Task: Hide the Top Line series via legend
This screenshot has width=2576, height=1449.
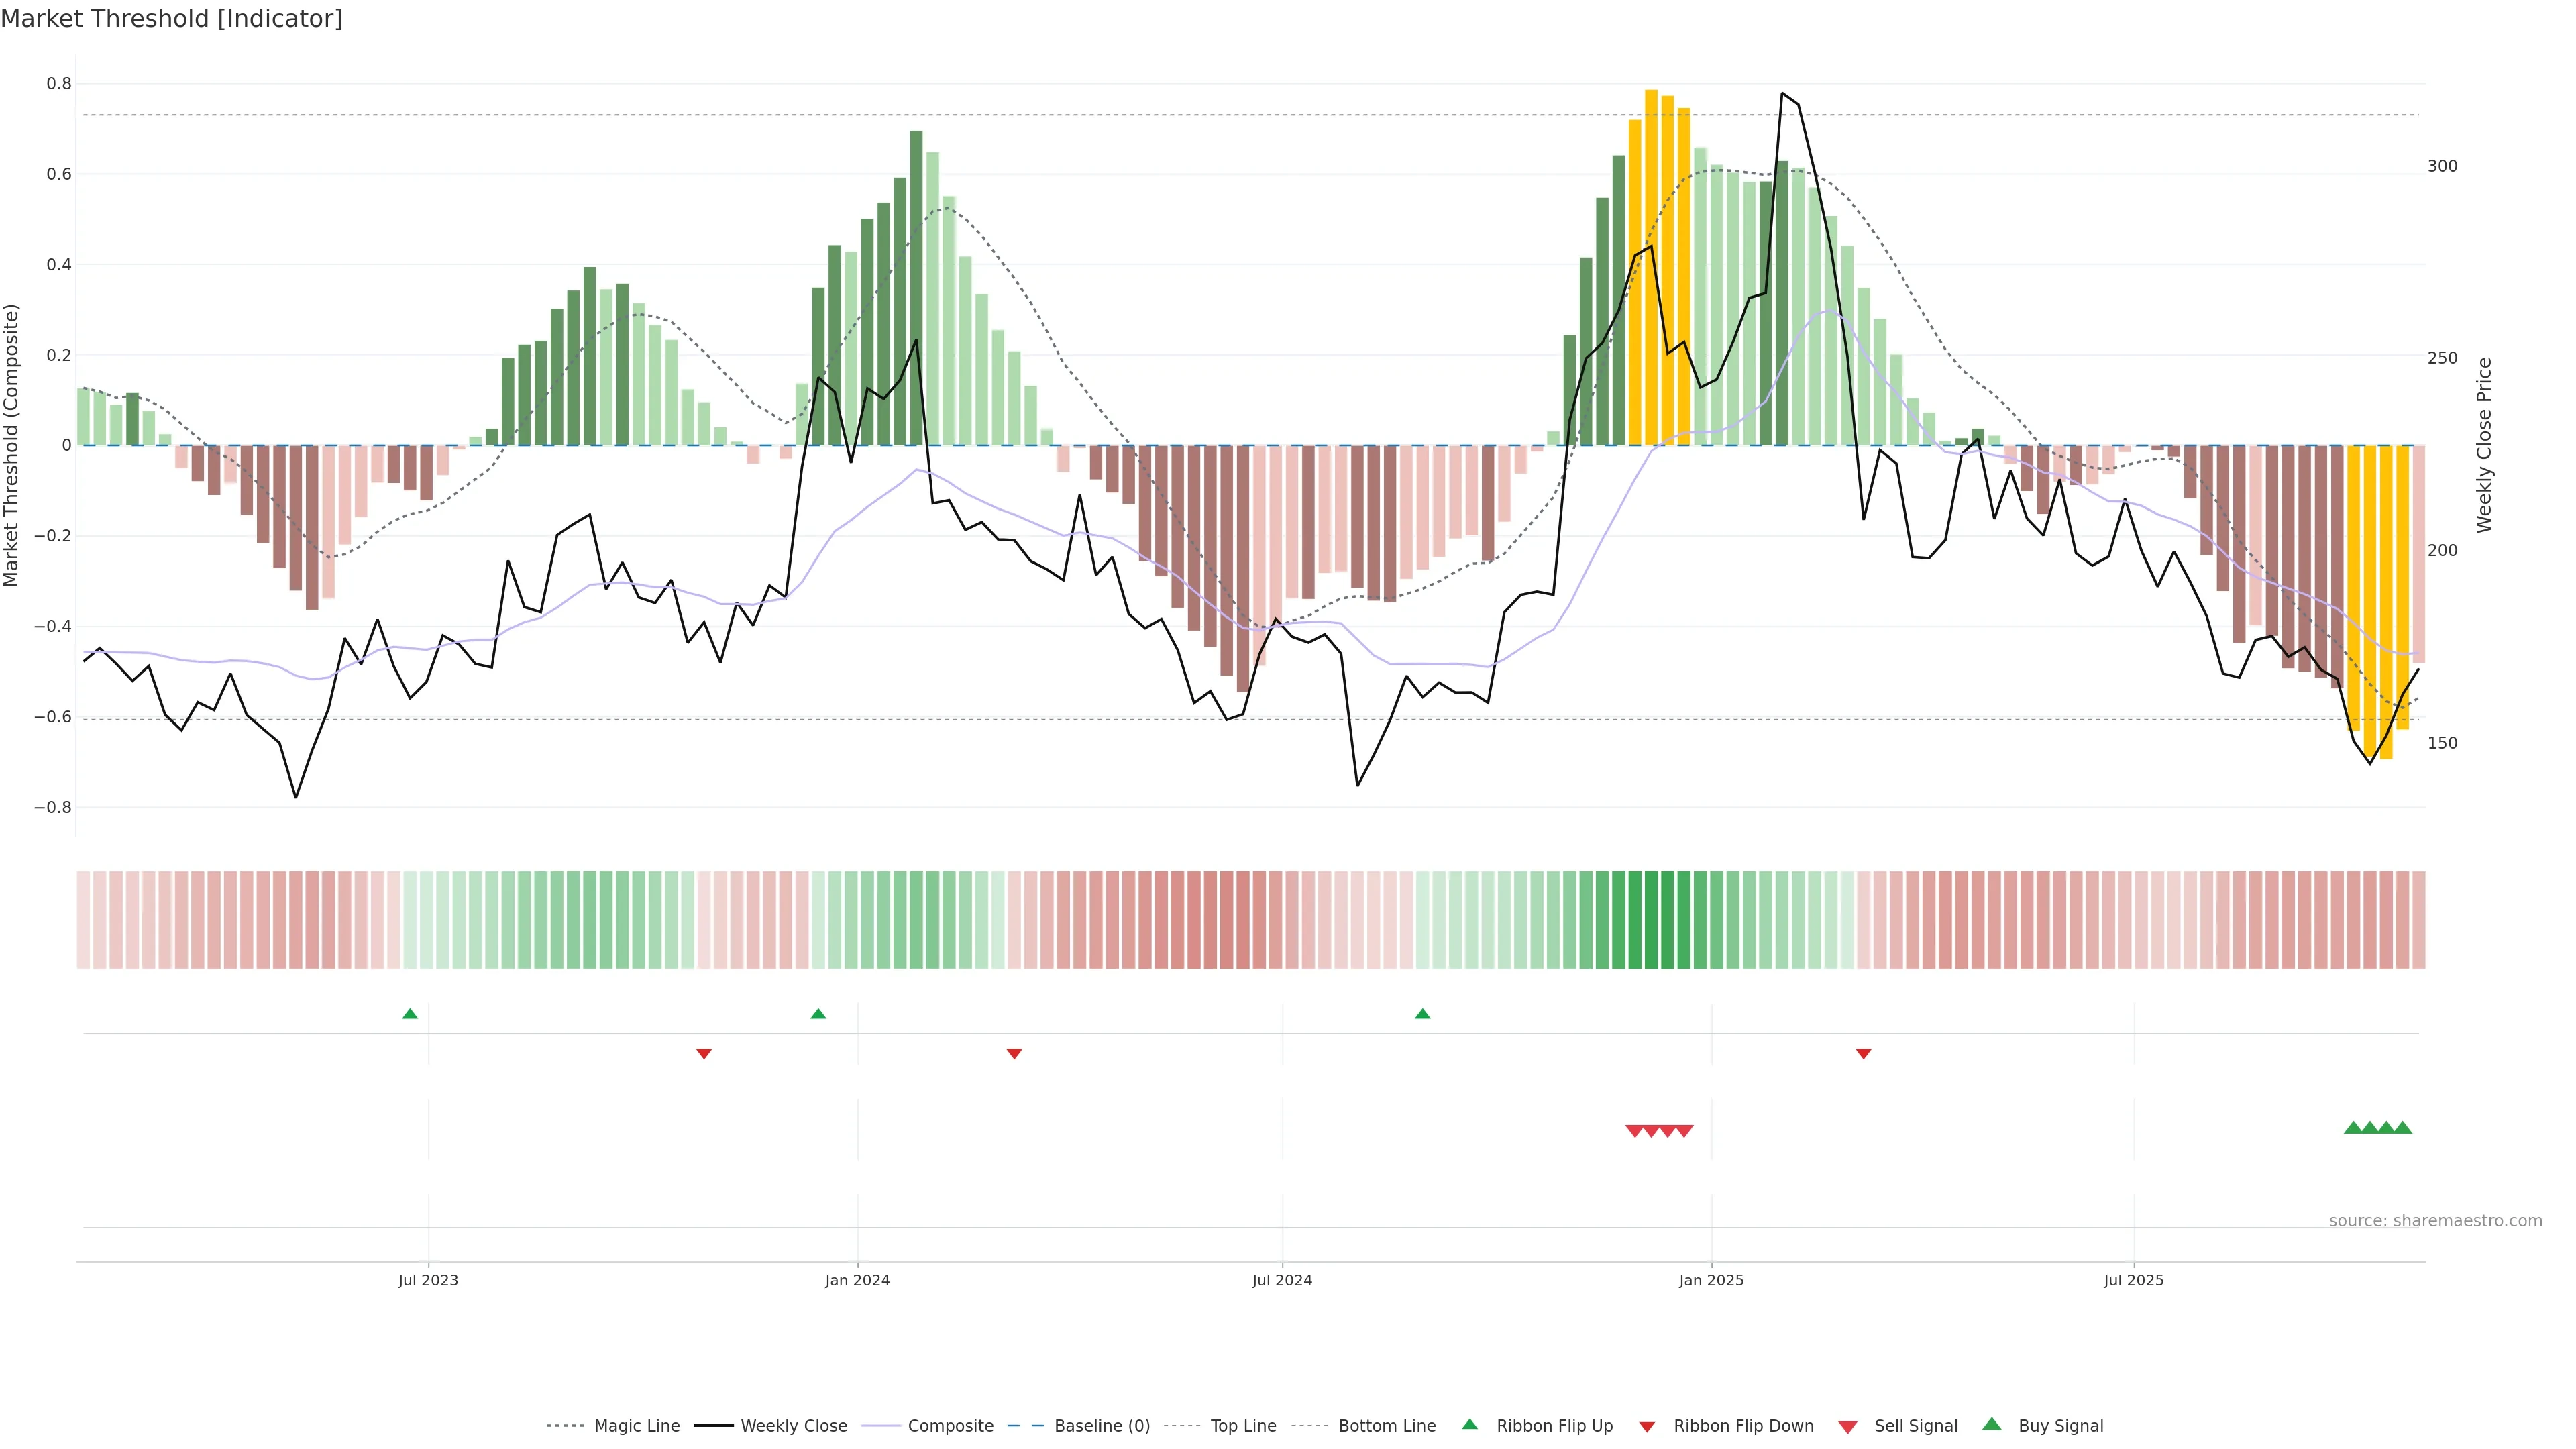Action: coord(1243,1426)
